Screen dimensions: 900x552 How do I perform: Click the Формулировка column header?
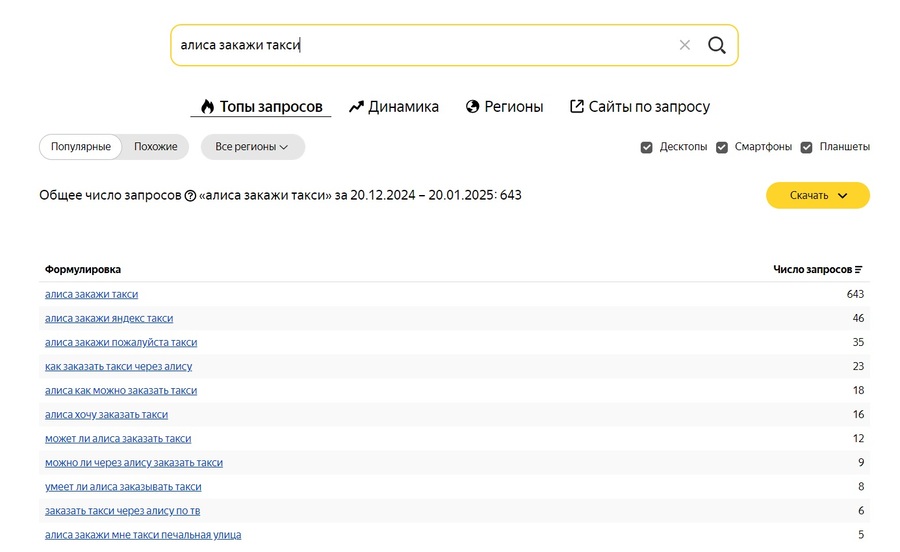[x=83, y=270]
